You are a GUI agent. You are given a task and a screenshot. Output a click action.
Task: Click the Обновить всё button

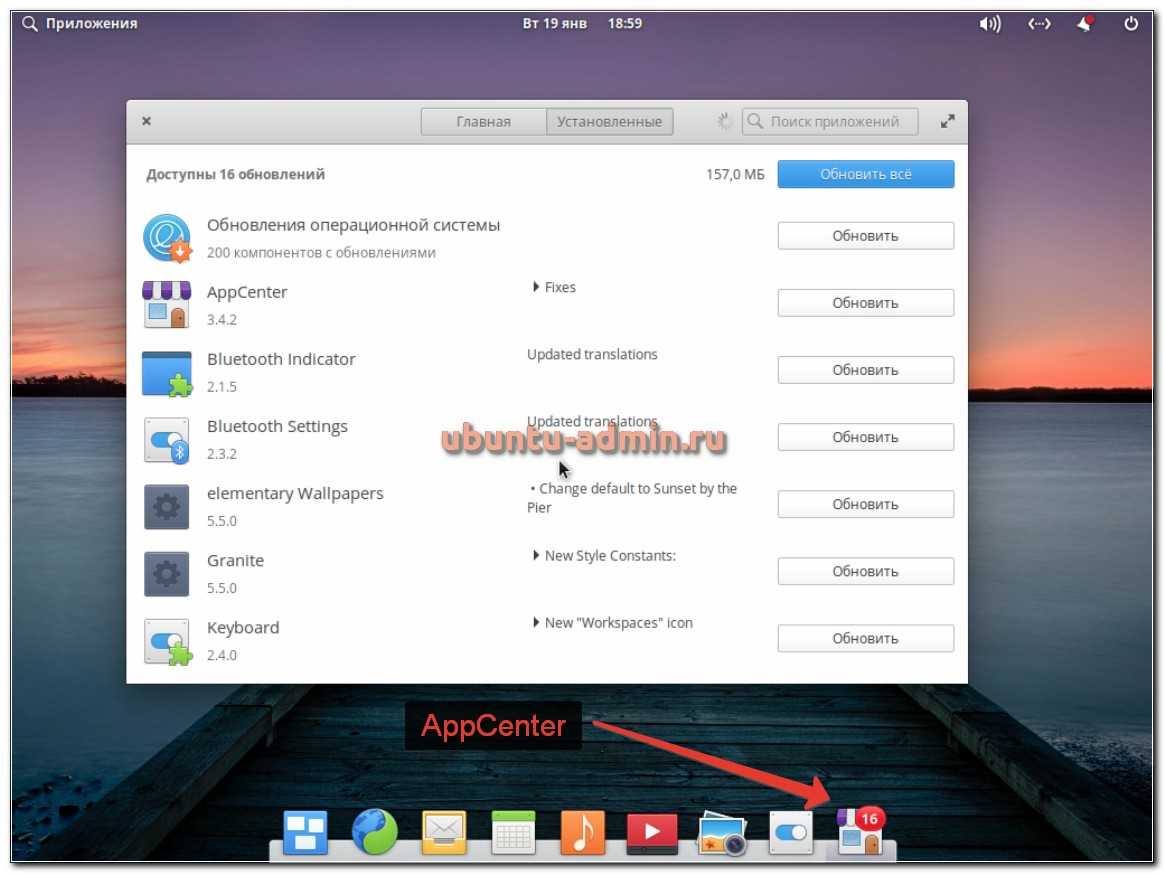tap(865, 174)
